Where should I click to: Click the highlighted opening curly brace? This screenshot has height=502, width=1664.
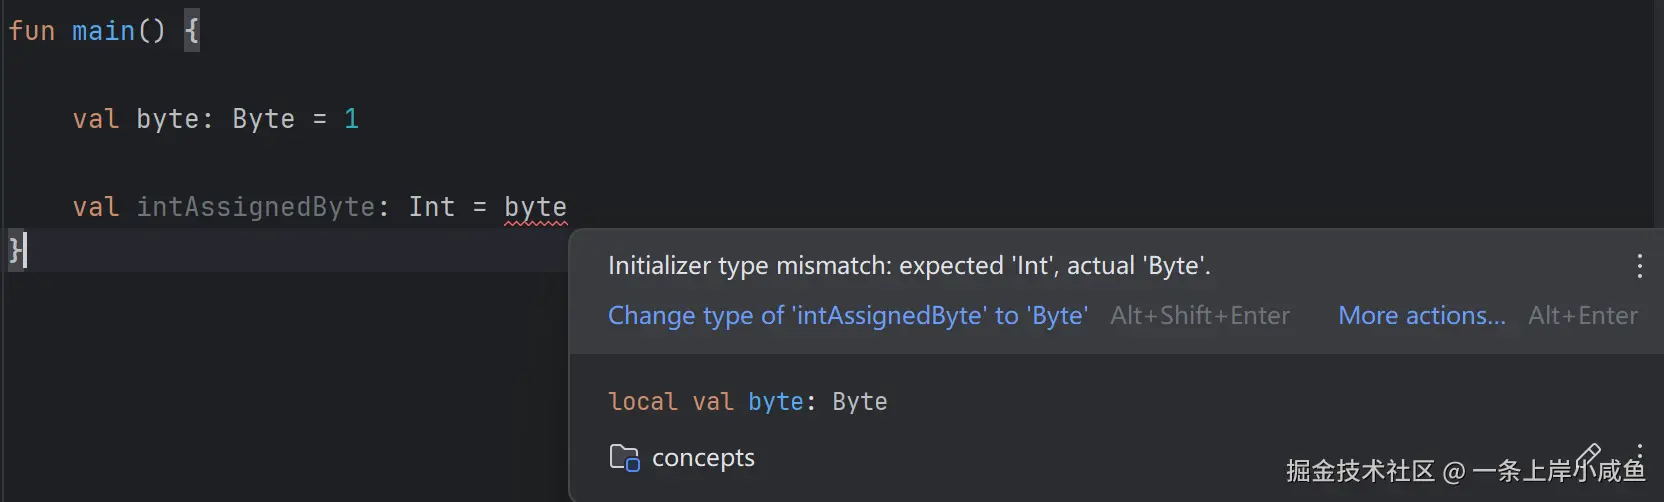[192, 31]
